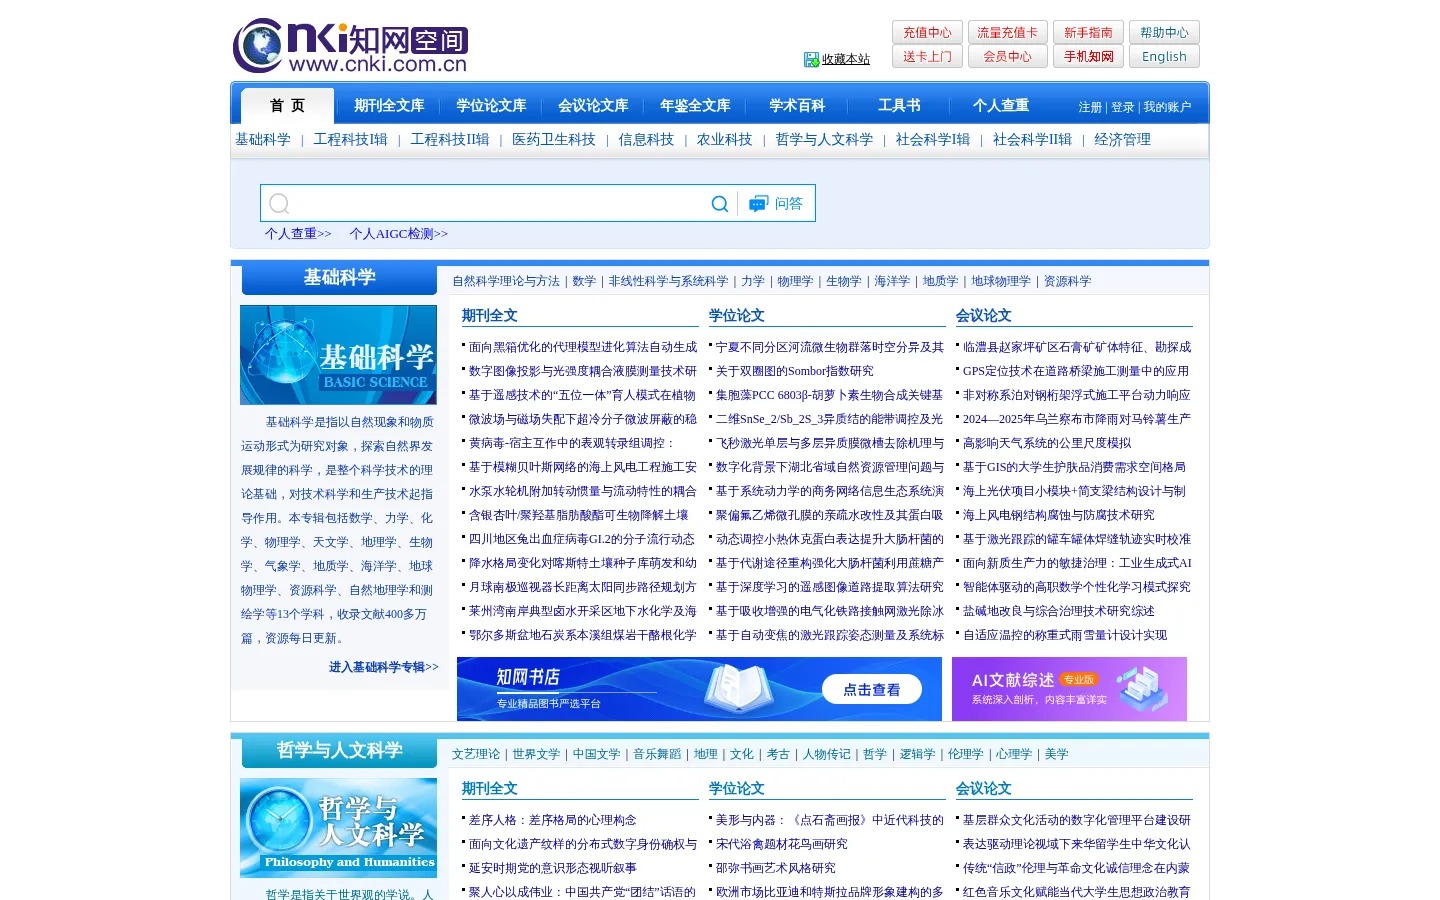
Task: Click the 送卡上门 button
Action: click(927, 57)
